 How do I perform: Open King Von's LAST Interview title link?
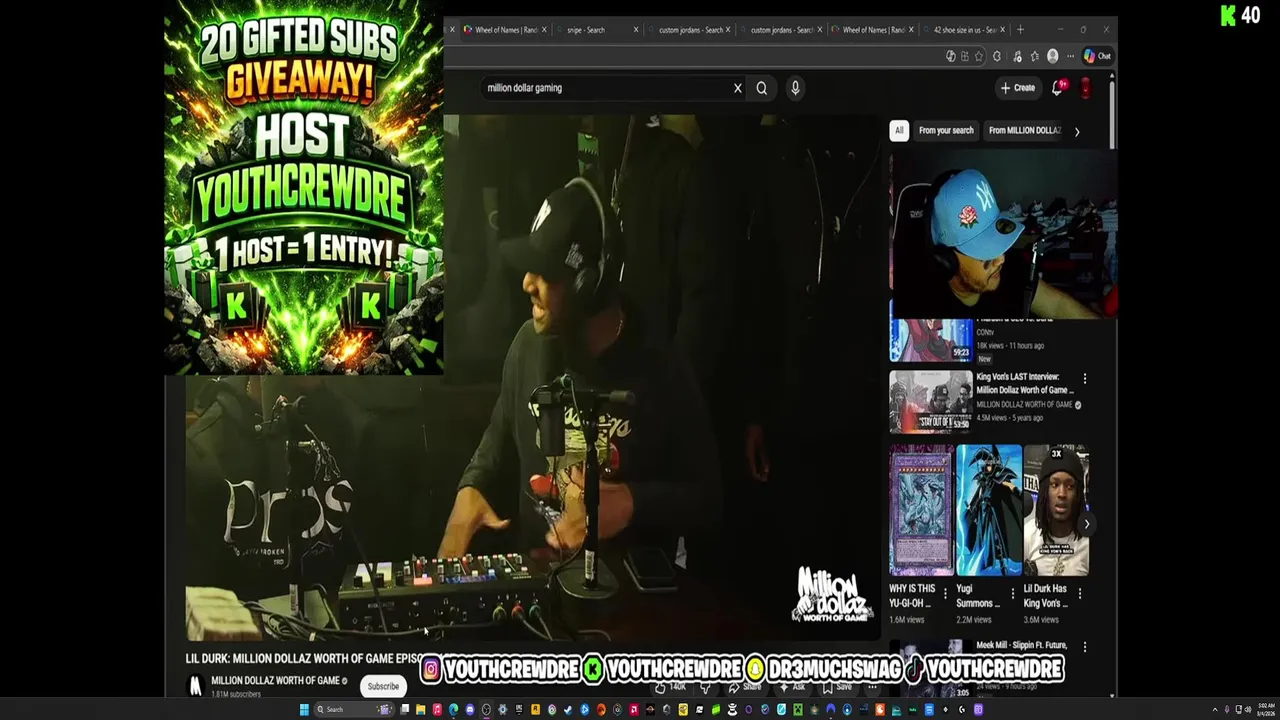1024,383
